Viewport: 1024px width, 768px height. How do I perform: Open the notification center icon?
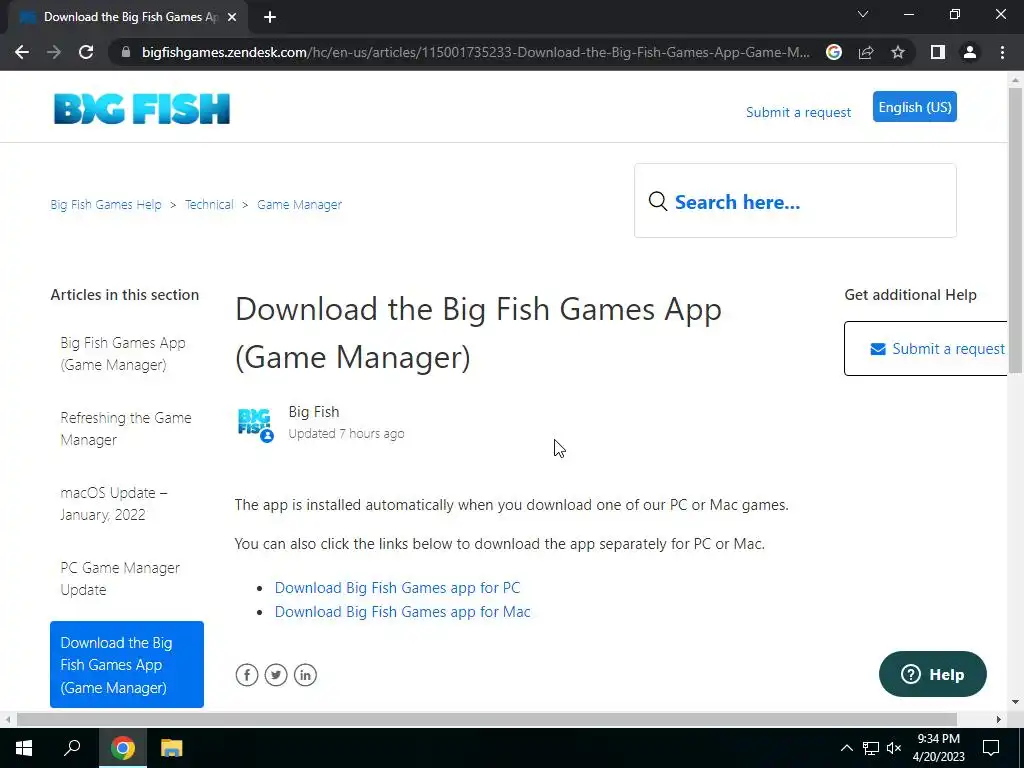(991, 748)
